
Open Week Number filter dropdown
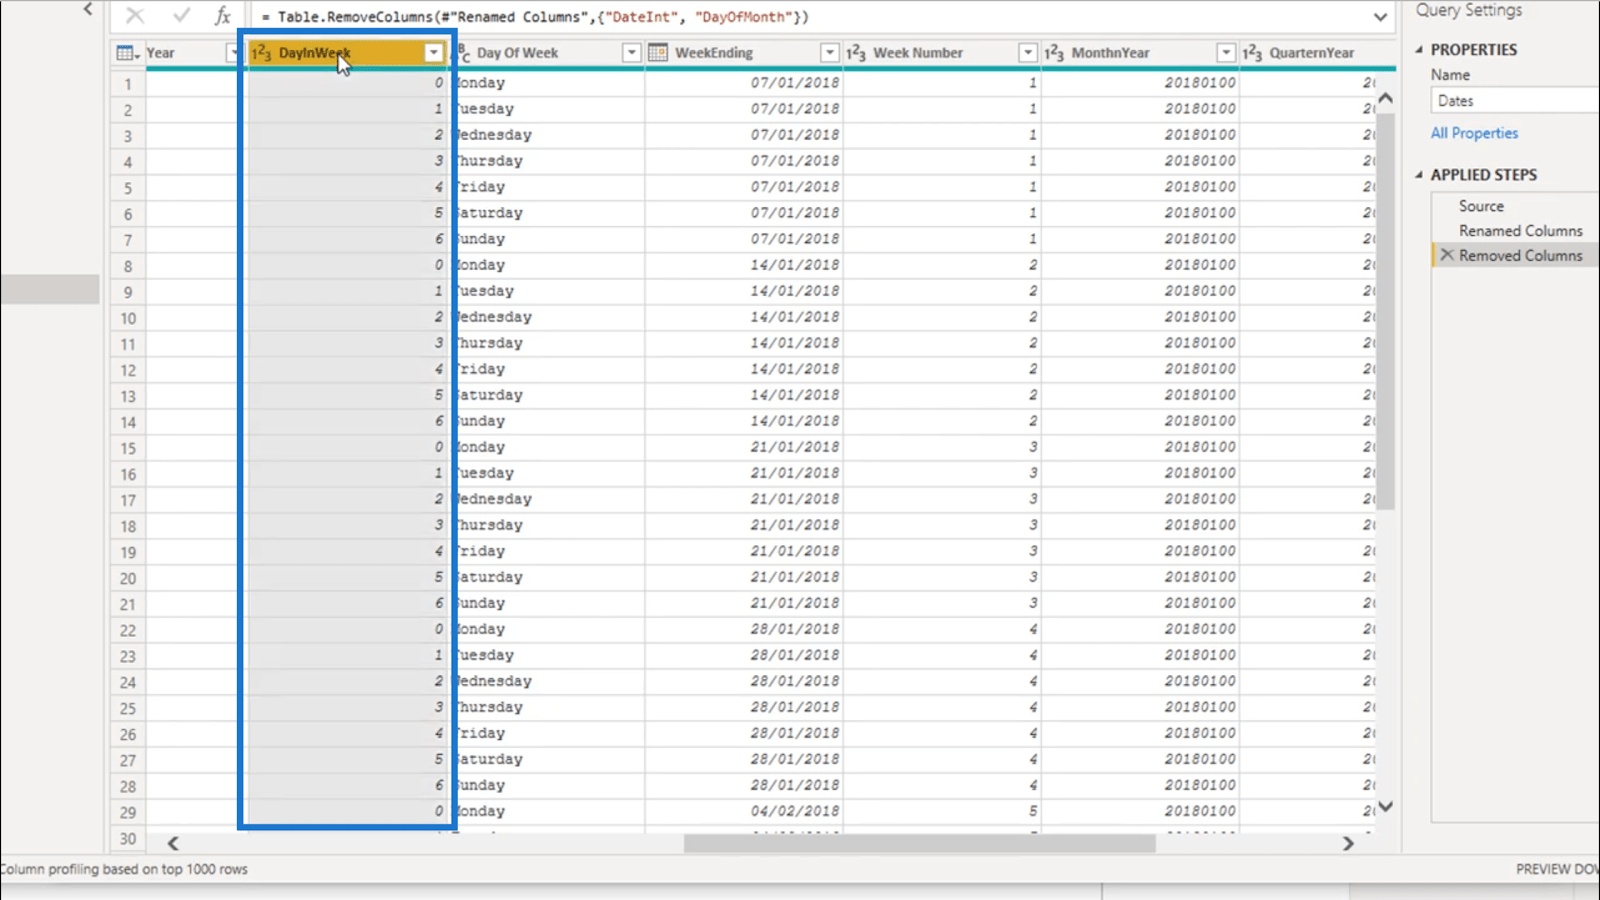pyautogui.click(x=1027, y=53)
